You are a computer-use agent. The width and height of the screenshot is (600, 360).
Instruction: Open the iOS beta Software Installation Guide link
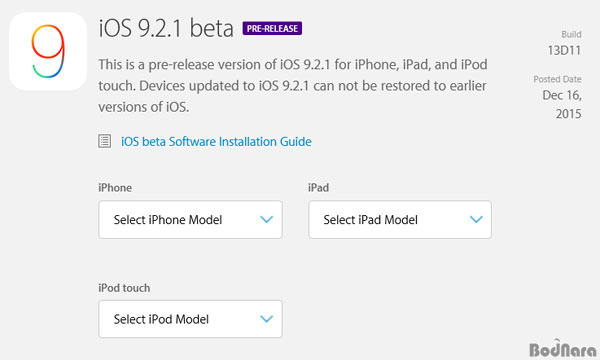tap(216, 142)
